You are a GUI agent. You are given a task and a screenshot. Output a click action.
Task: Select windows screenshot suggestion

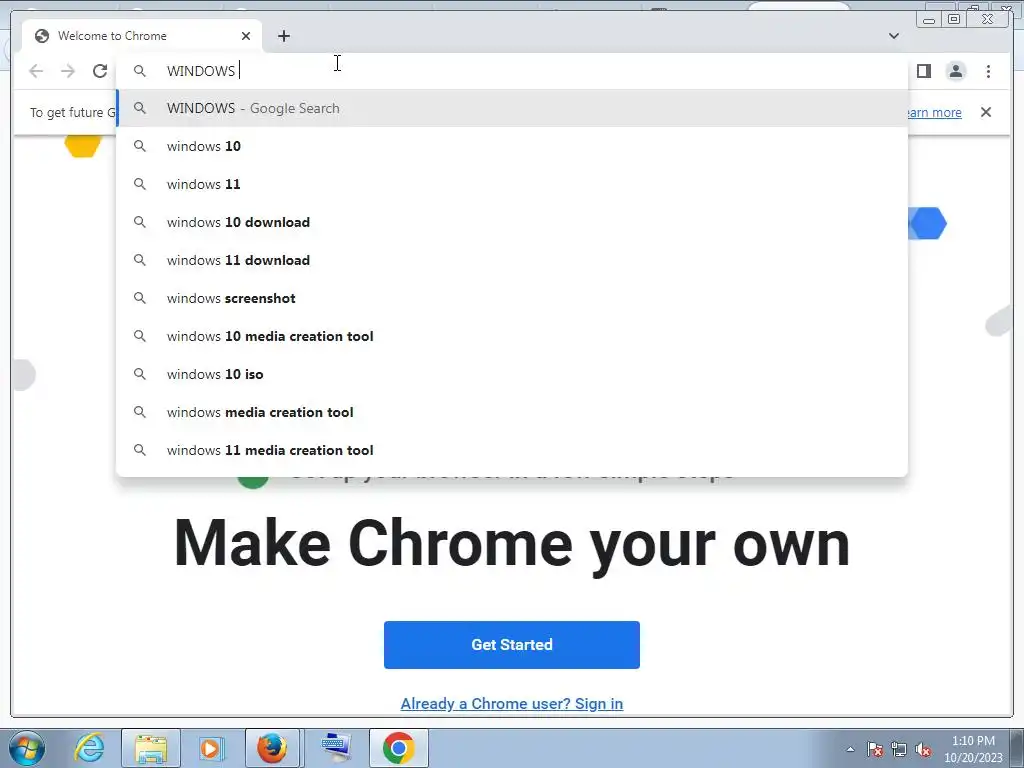[x=512, y=298]
